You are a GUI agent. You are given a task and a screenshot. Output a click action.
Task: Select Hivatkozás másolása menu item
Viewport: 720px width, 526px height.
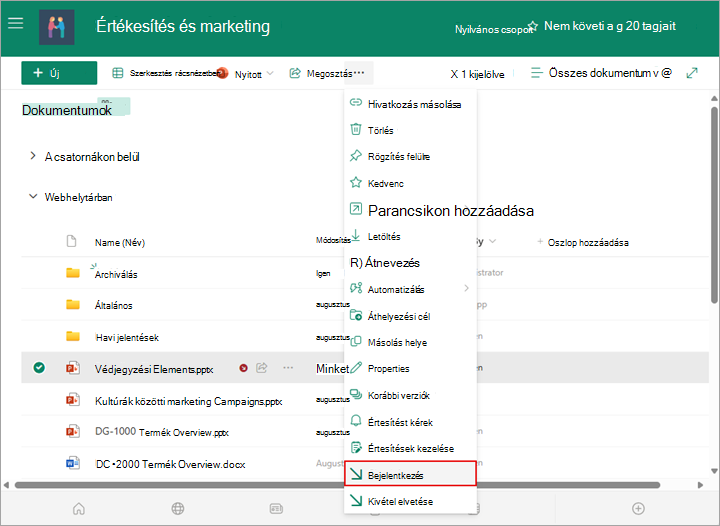click(x=410, y=104)
